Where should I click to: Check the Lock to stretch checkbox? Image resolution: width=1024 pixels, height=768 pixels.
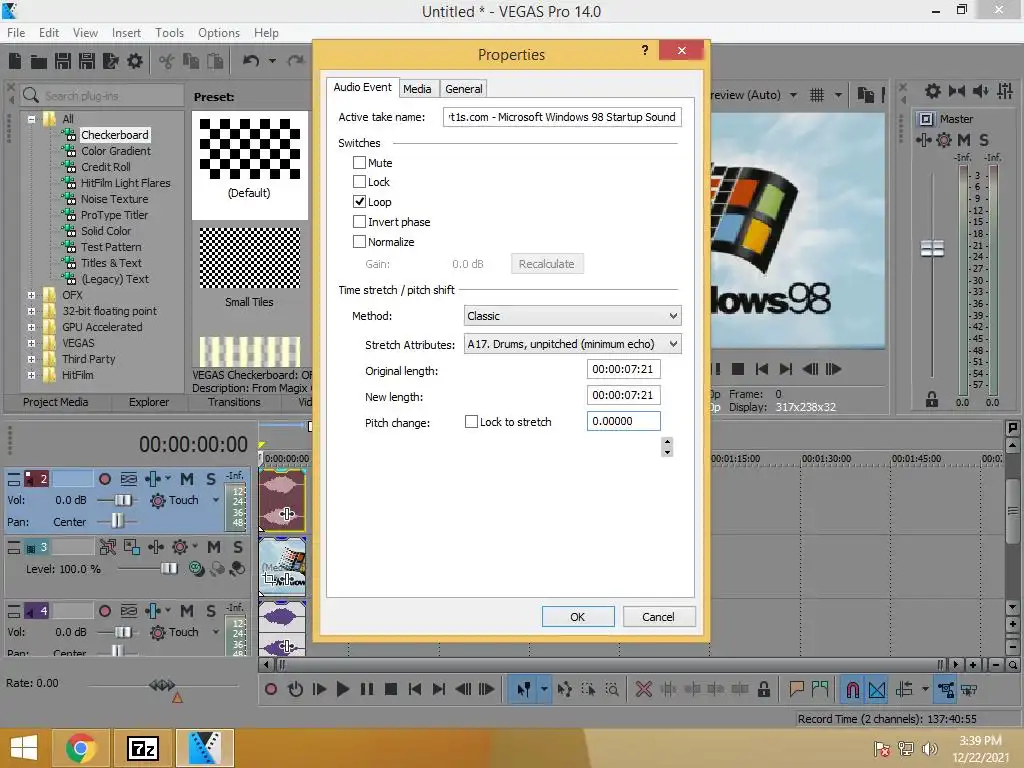pos(471,422)
